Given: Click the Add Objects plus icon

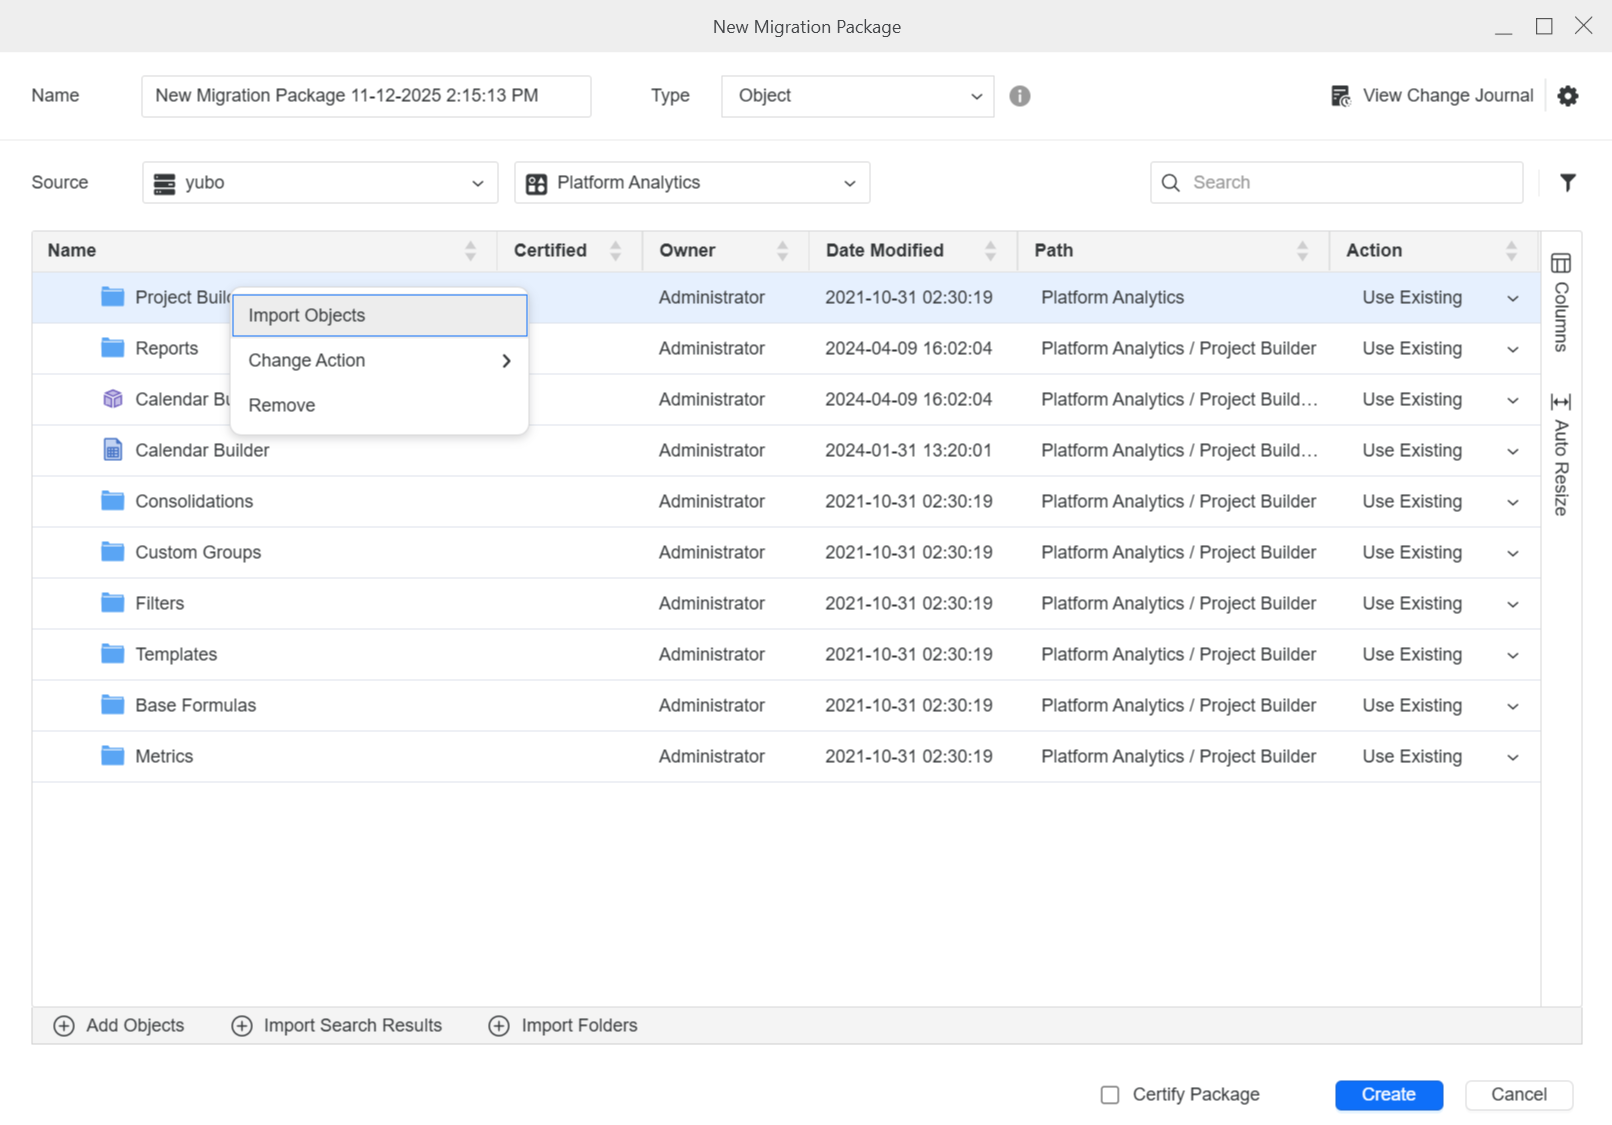Looking at the screenshot, I should [64, 1026].
